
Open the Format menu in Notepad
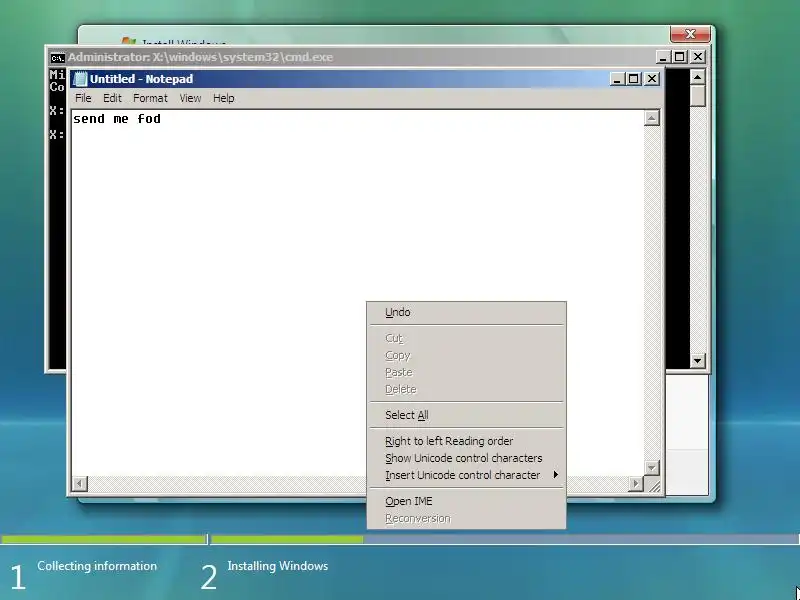click(x=150, y=98)
